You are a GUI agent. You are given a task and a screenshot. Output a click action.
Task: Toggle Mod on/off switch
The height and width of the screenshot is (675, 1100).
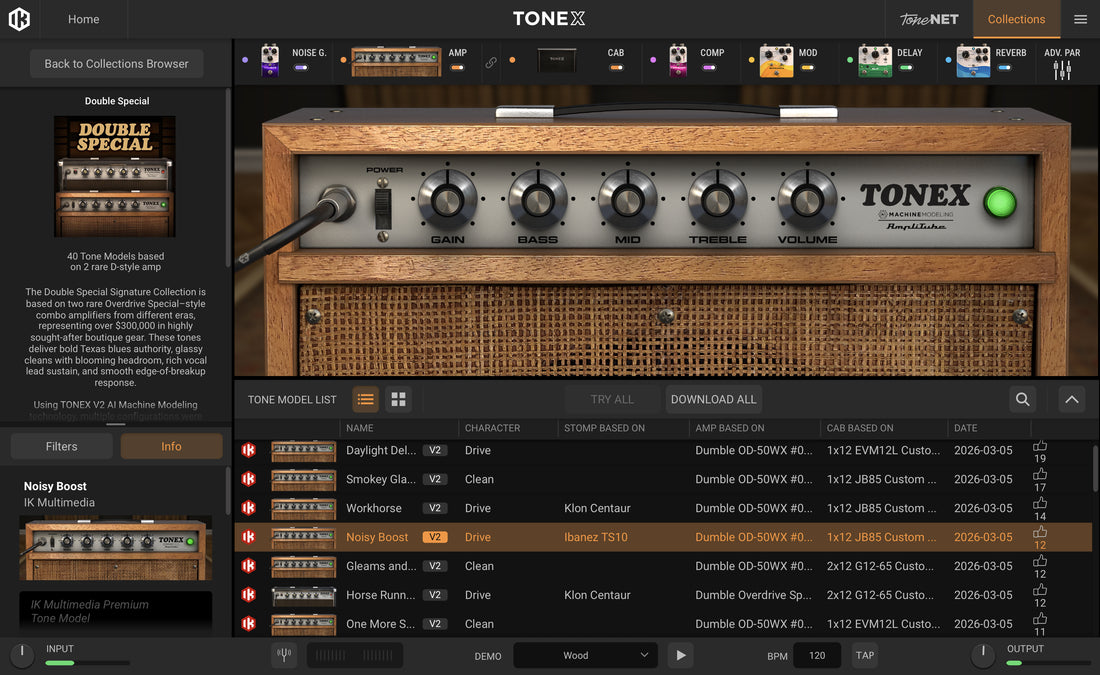(x=807, y=68)
